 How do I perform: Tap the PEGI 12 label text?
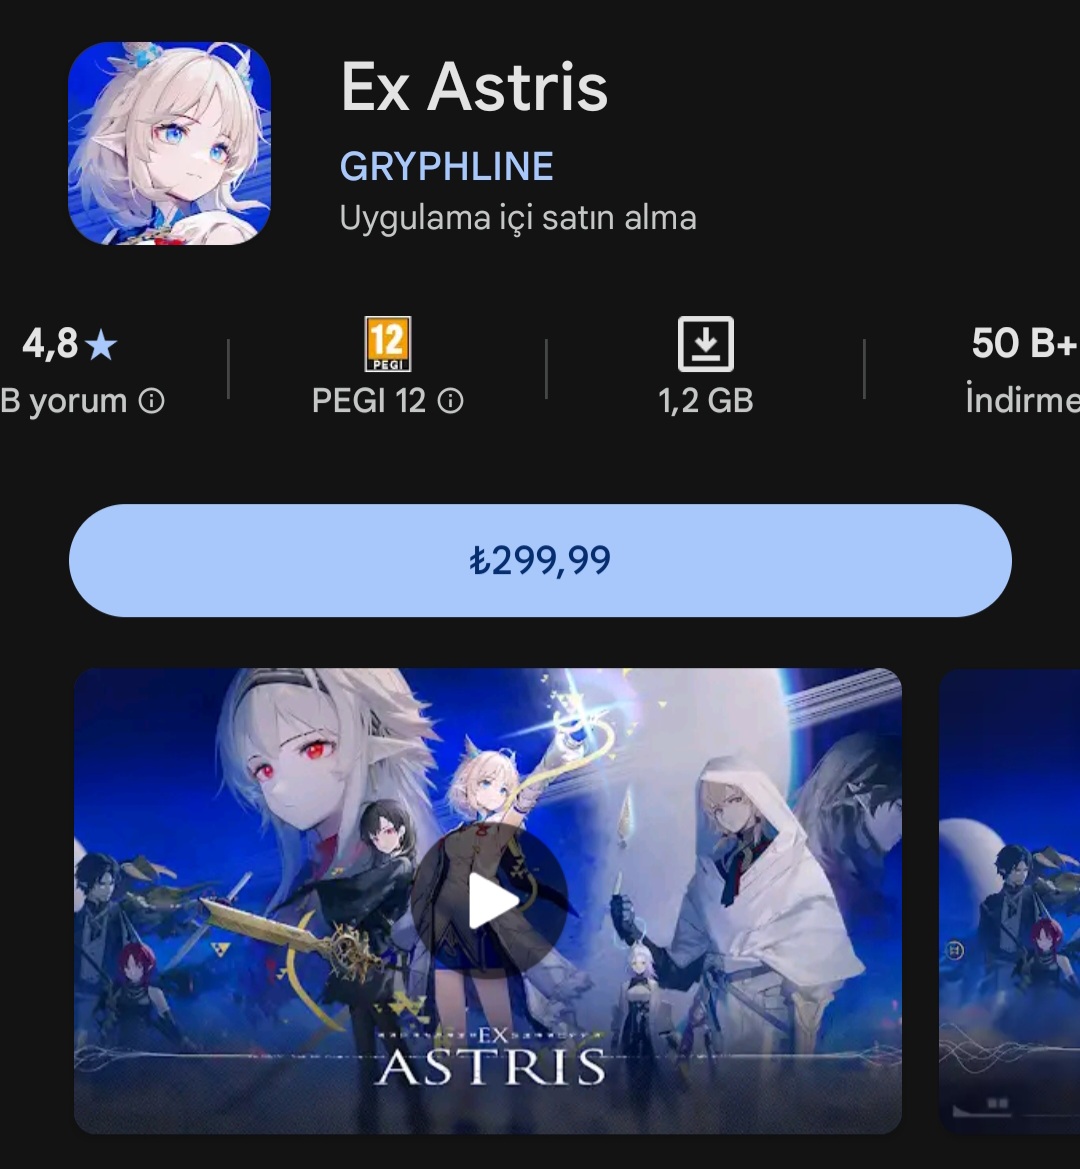tap(368, 401)
